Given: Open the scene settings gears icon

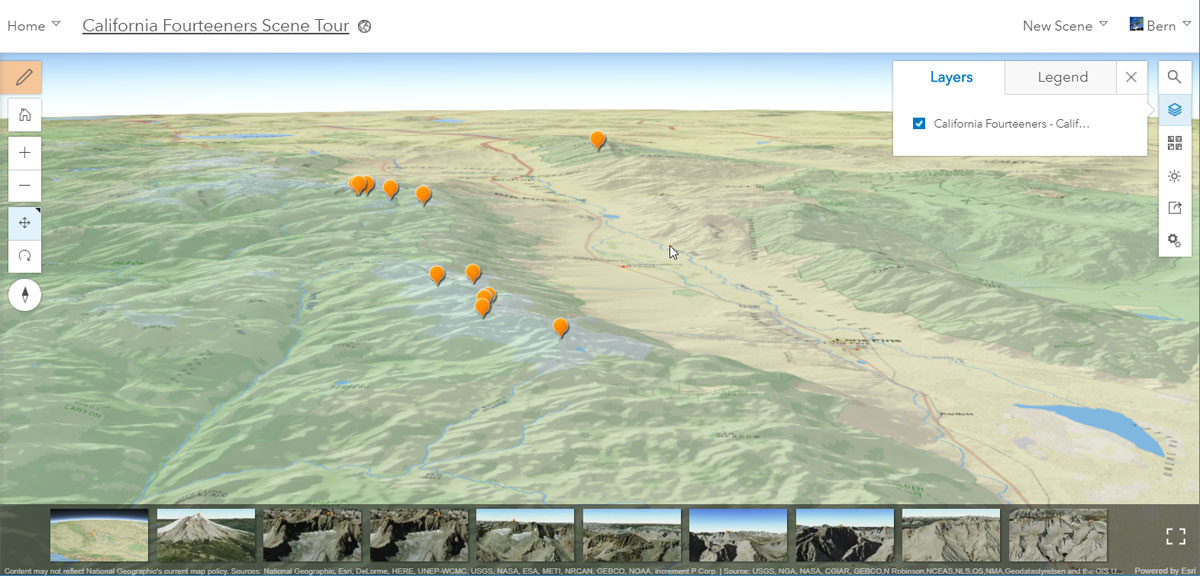Looking at the screenshot, I should pos(1175,241).
